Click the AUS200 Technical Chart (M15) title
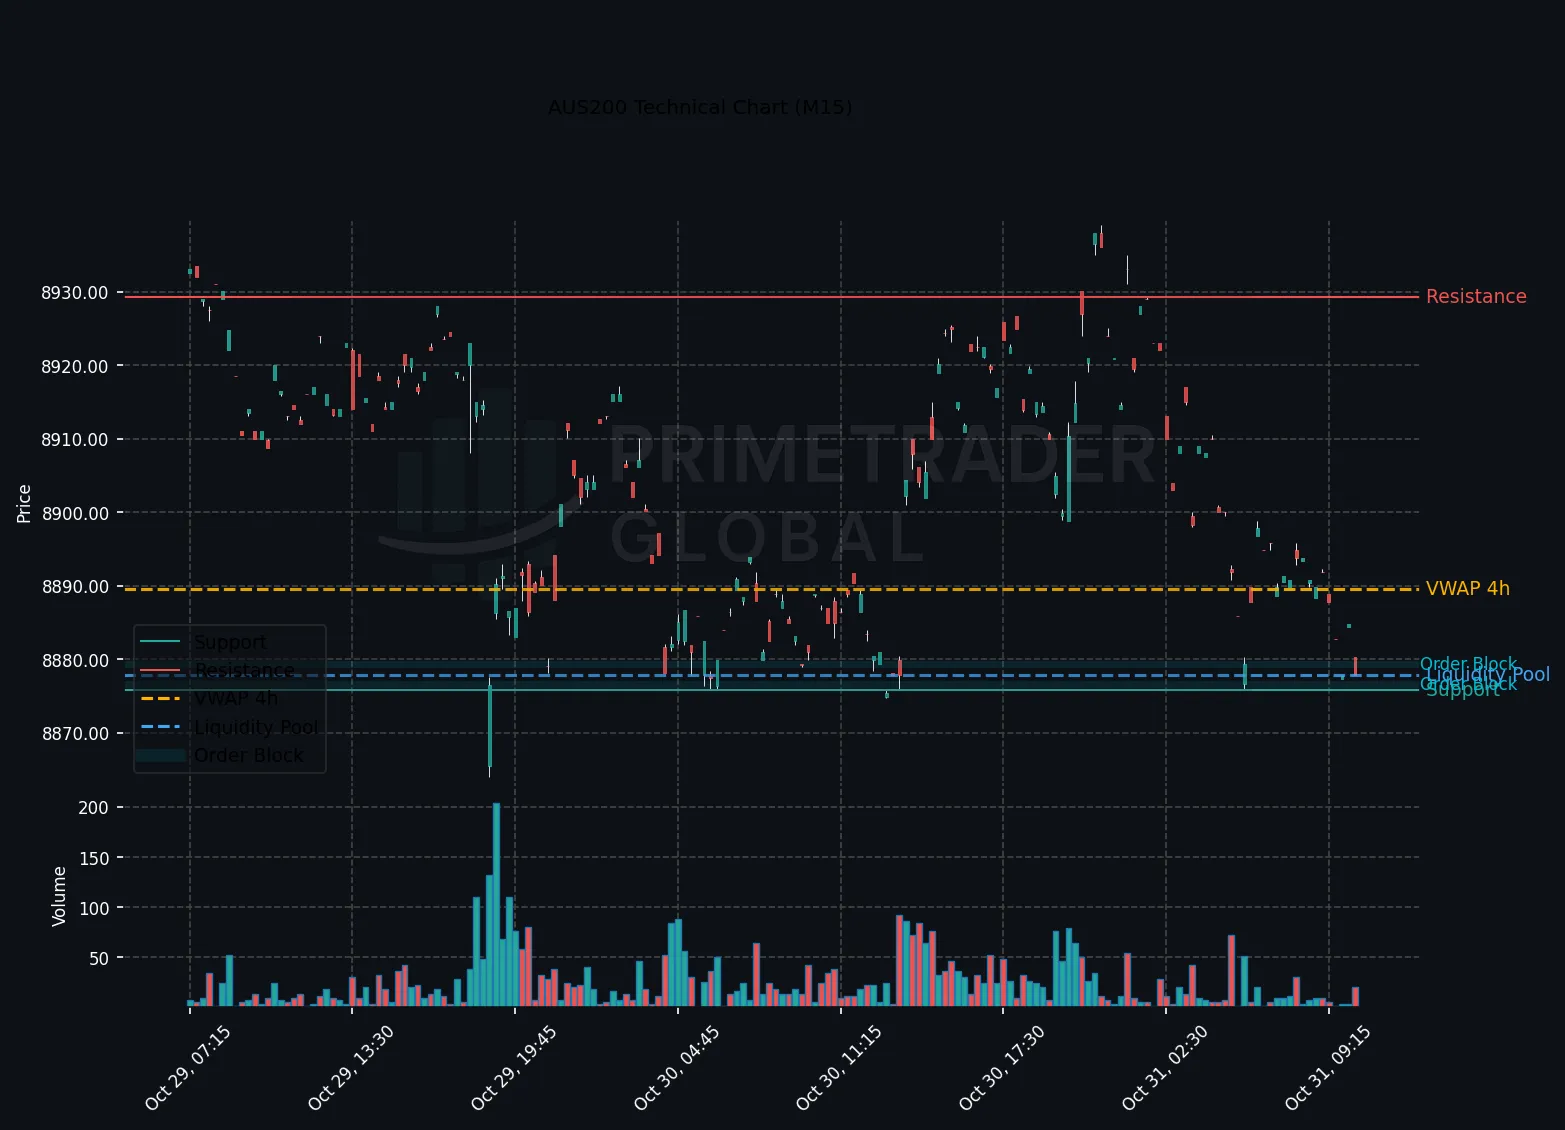 coord(700,107)
